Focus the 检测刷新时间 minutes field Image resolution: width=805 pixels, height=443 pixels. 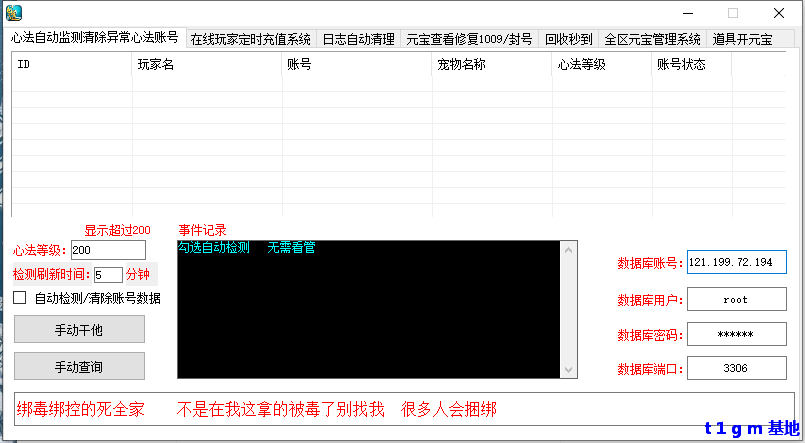tap(108, 274)
